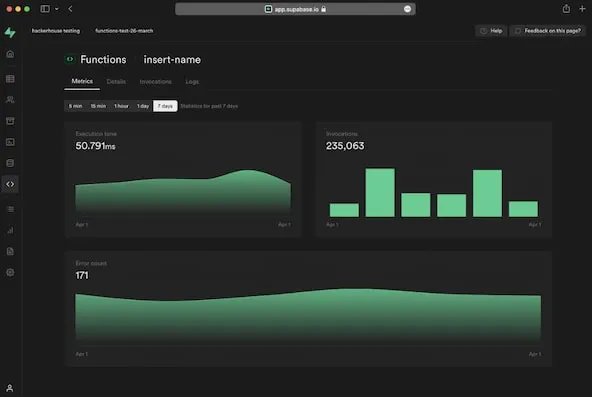Screen dimensions: 592x397
Task: Go back with the browser arrow
Action: point(71,9)
